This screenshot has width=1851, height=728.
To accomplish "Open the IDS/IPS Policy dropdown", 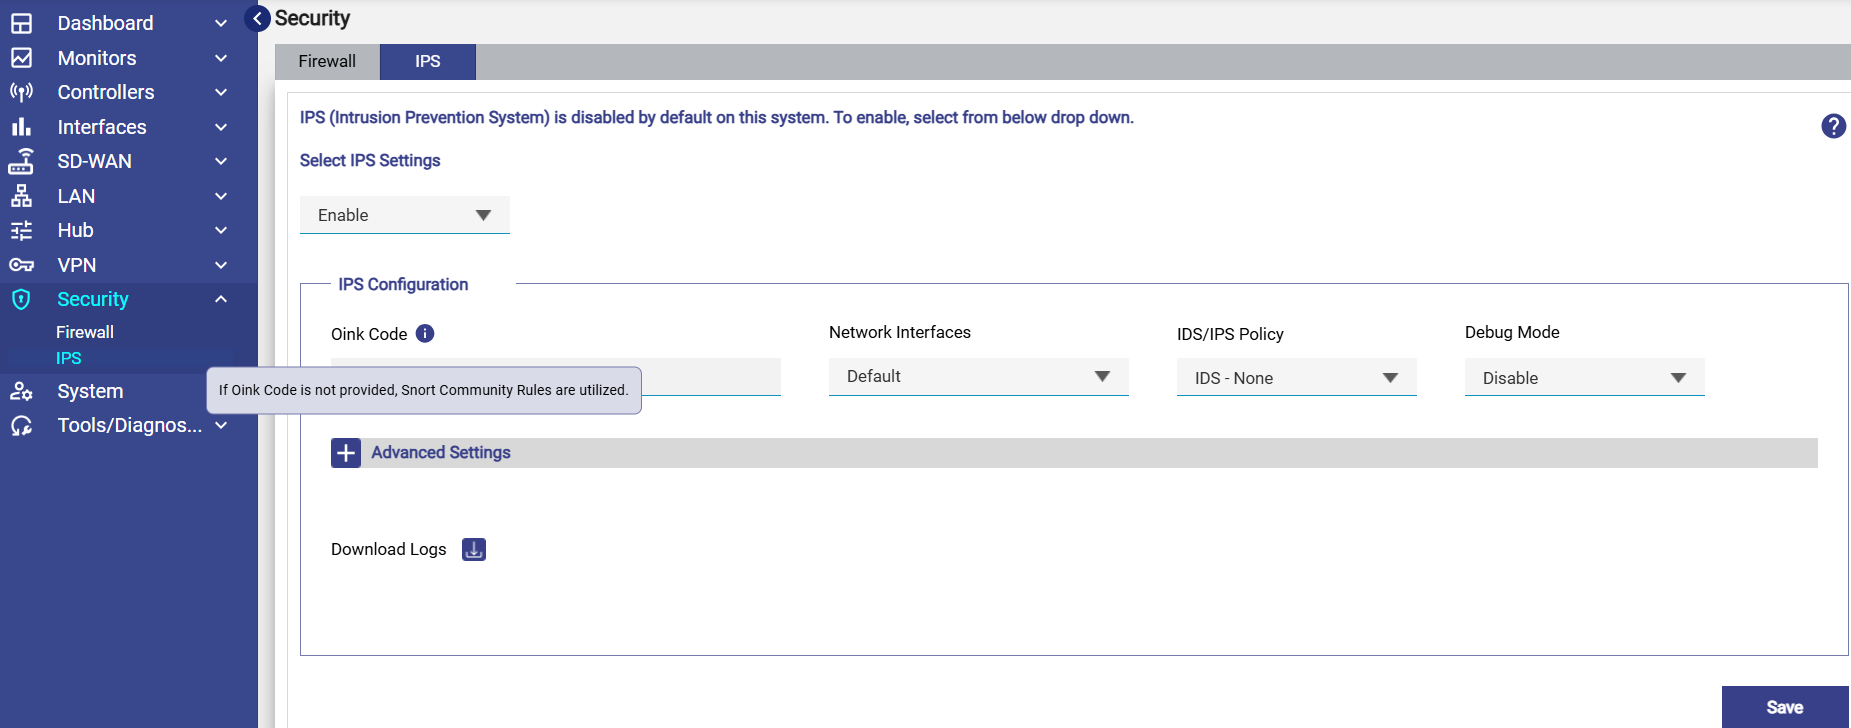I will tap(1296, 378).
